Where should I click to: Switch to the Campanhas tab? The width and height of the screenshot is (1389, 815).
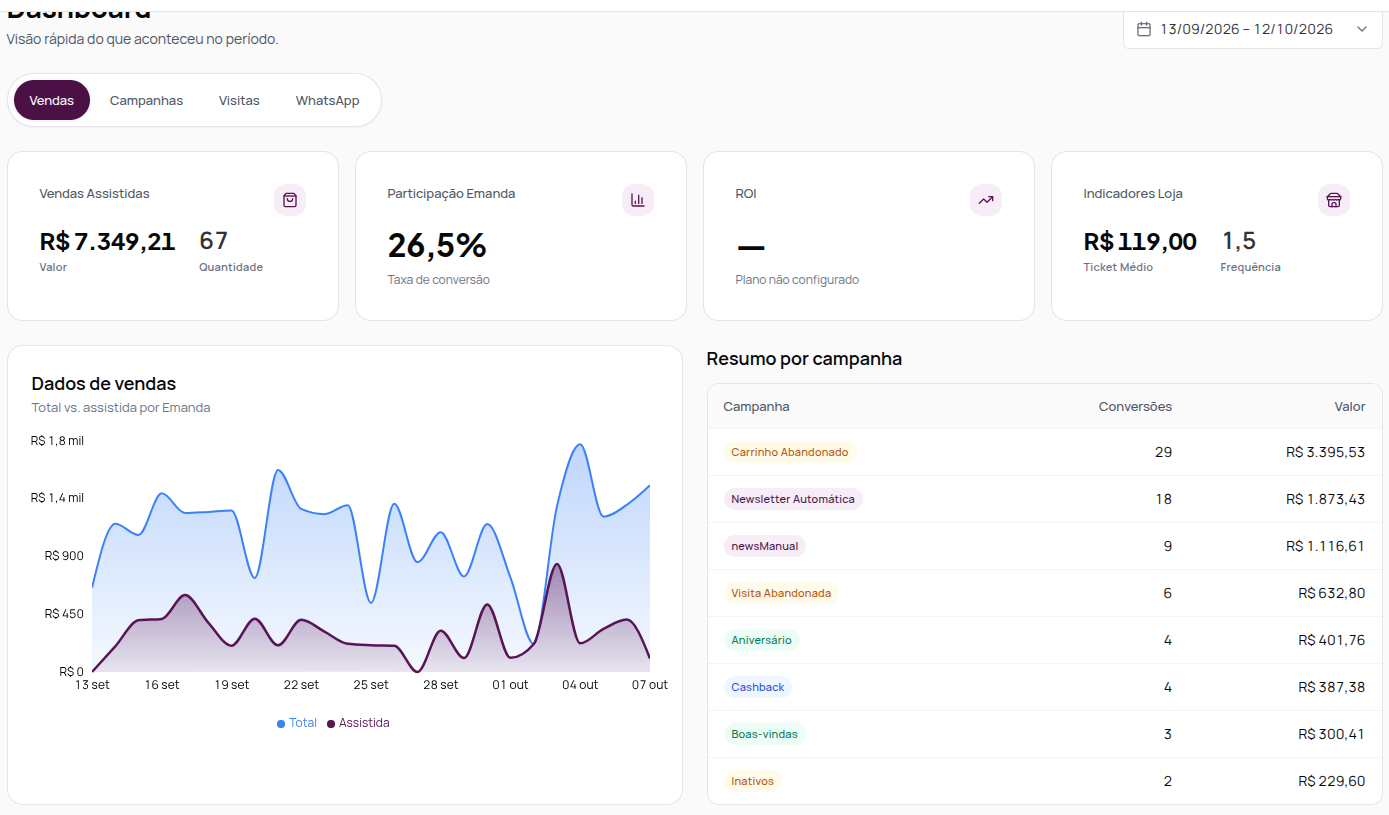146,100
